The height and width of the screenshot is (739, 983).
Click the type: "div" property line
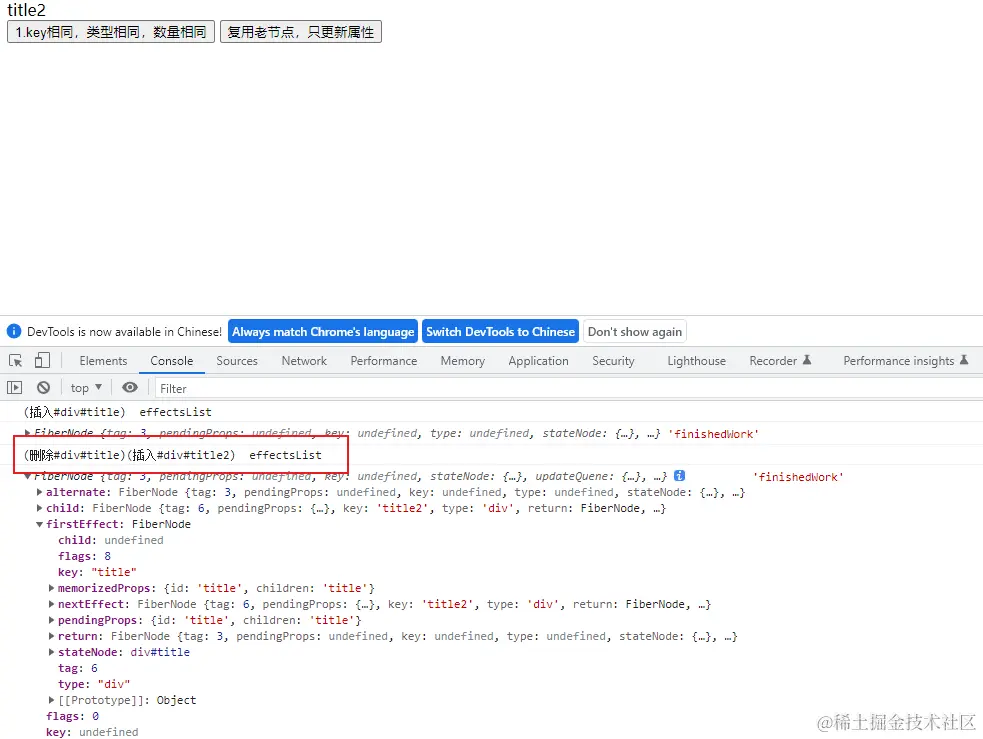pyautogui.click(x=94, y=684)
